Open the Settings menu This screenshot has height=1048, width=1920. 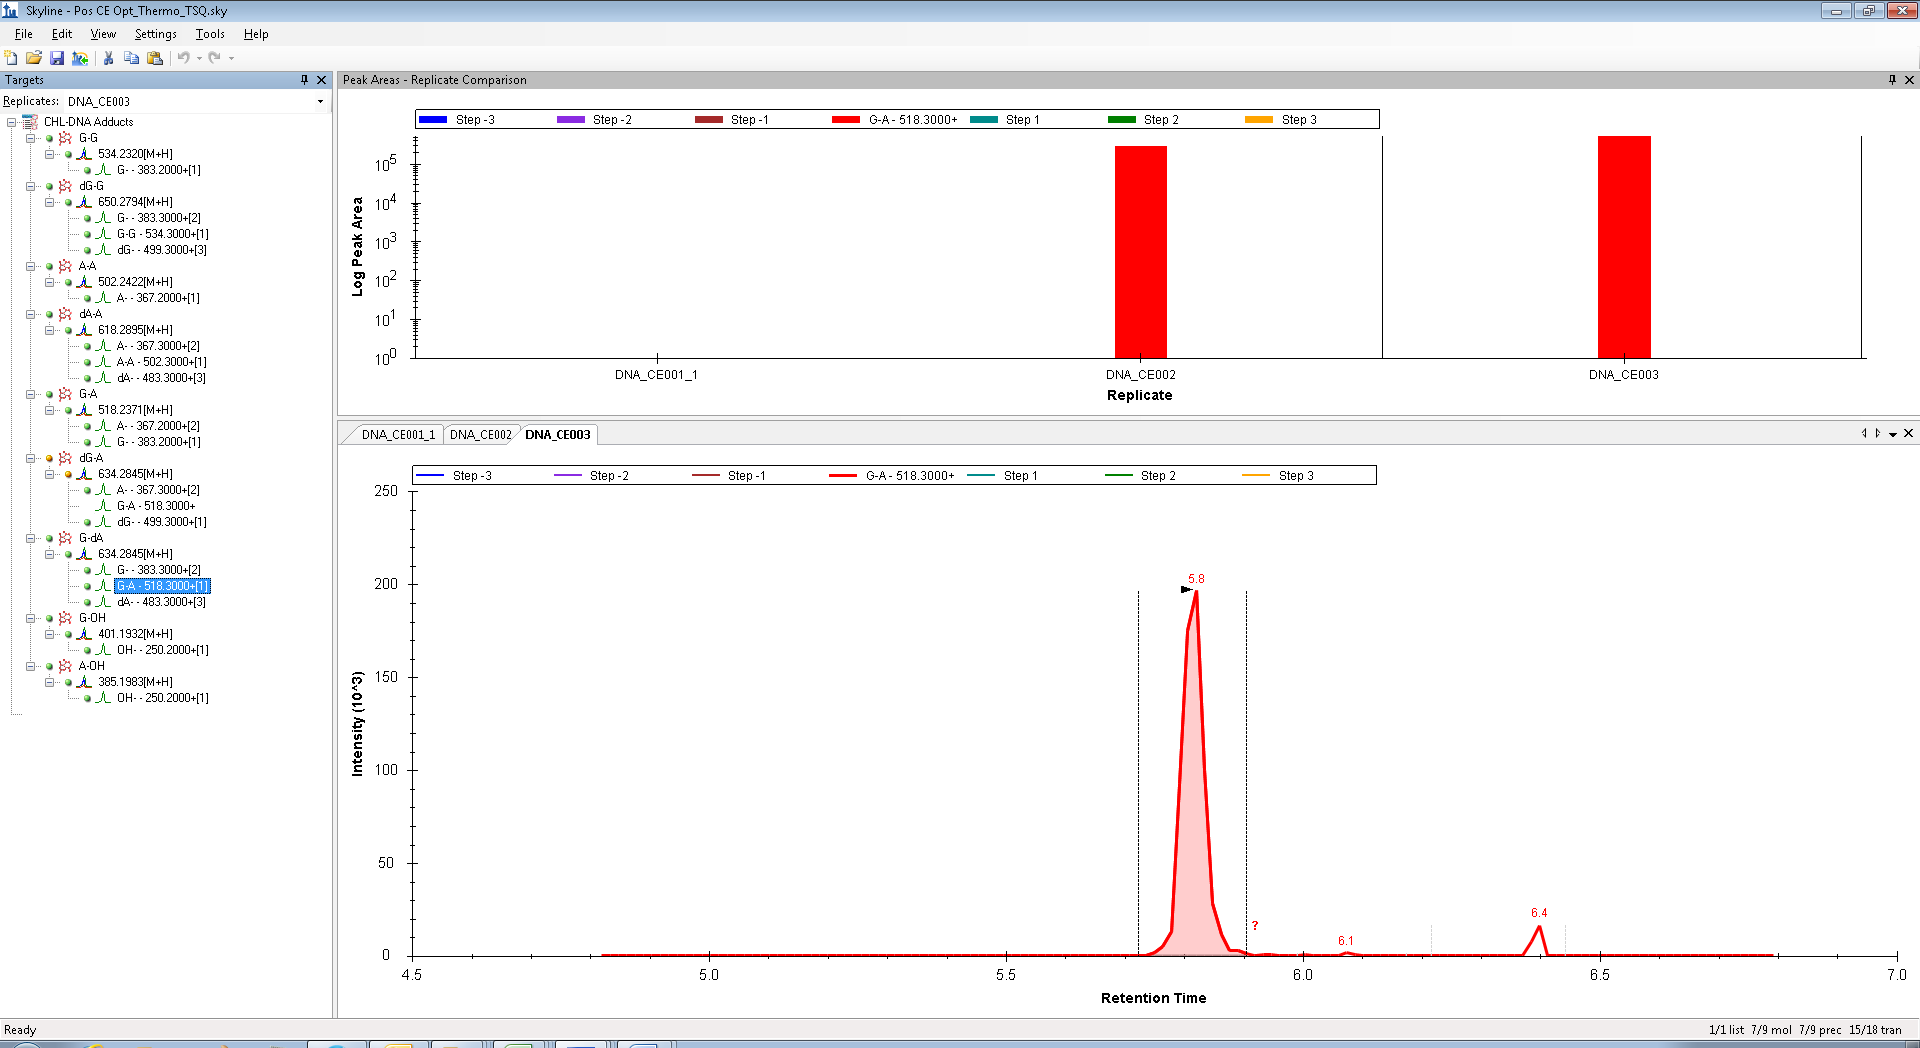pyautogui.click(x=155, y=34)
